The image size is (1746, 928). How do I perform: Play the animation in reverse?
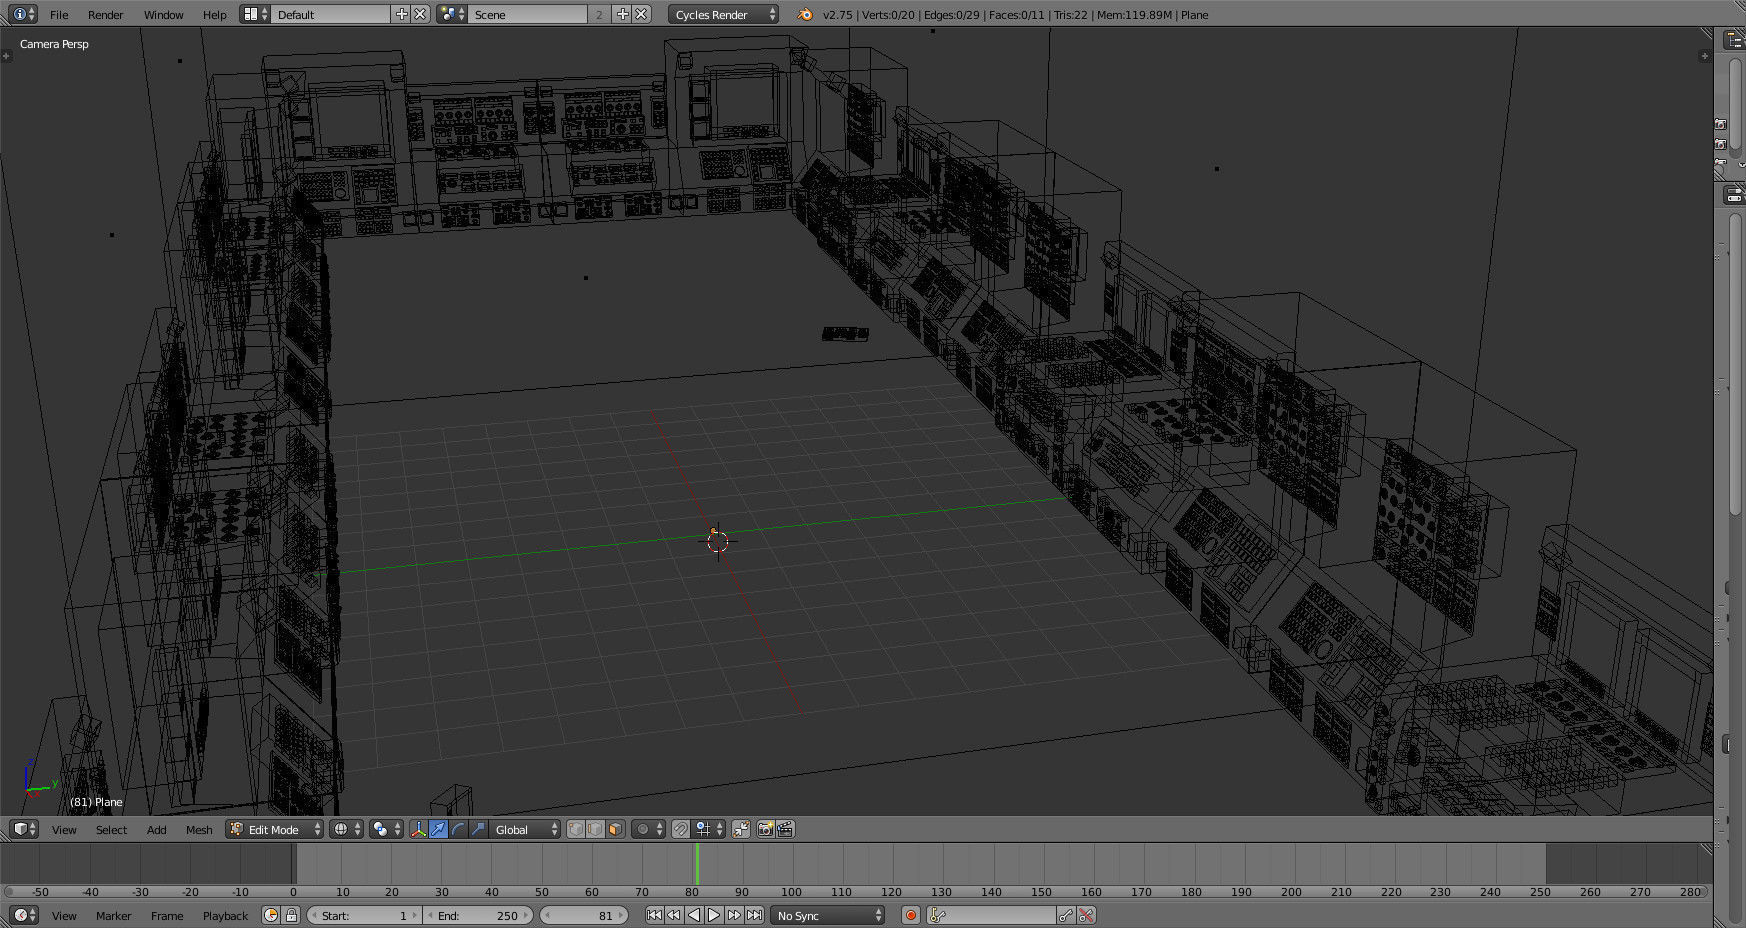point(694,915)
